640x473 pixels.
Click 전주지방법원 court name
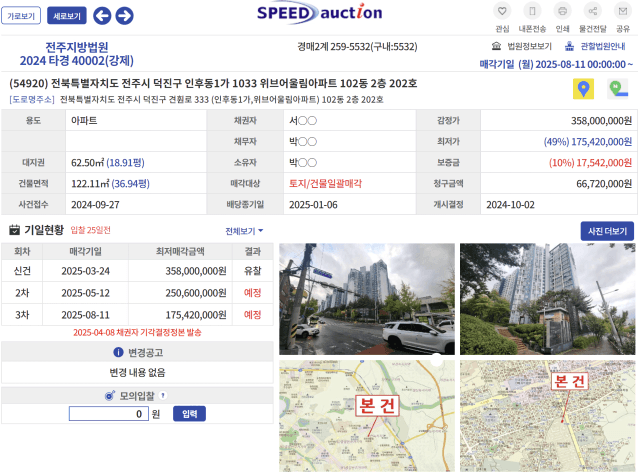click(x=77, y=47)
